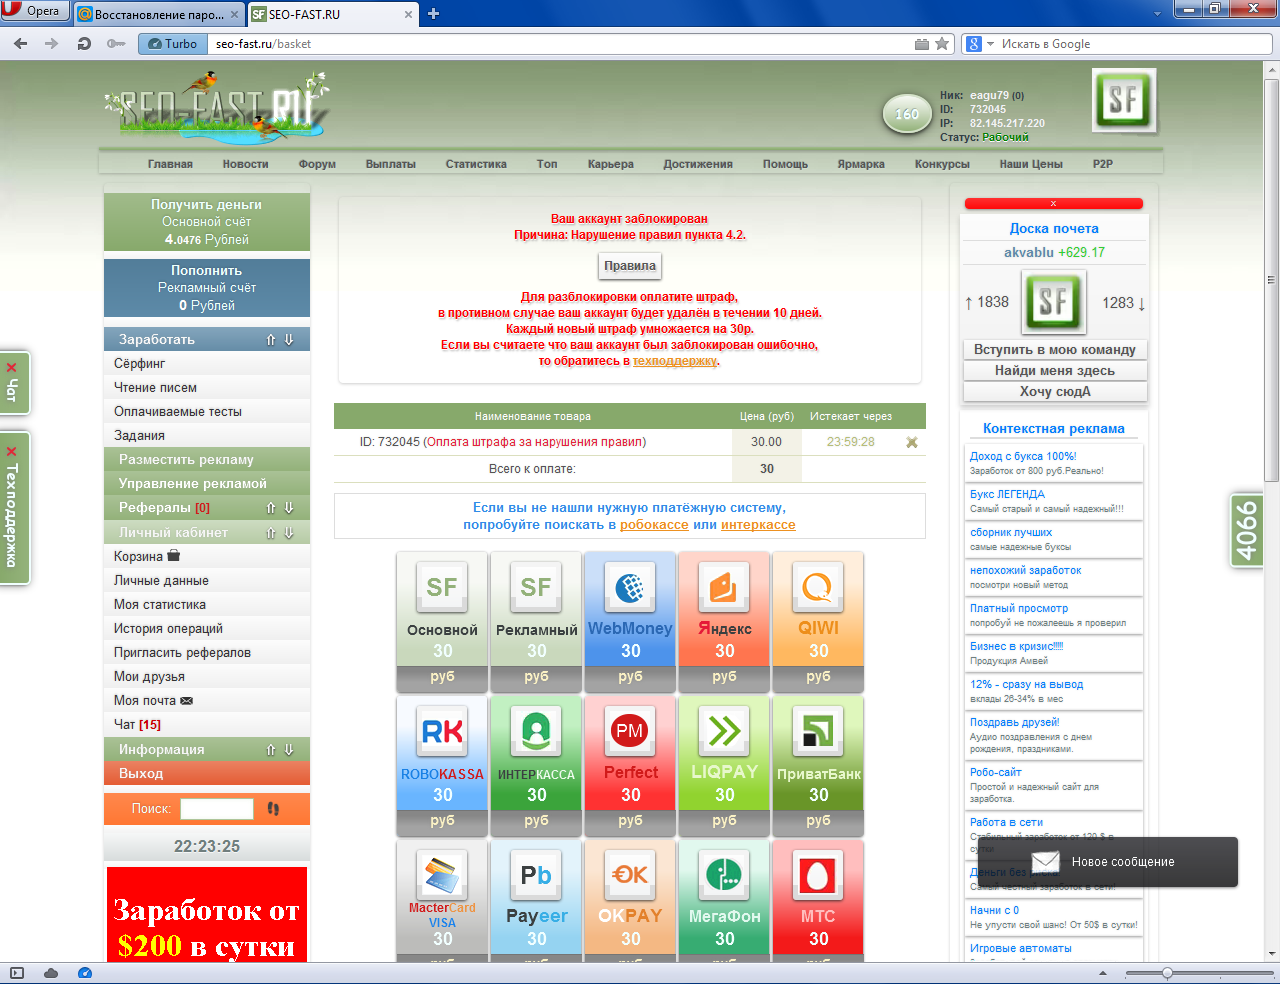Screen dimensions: 1280x984
Task: Open the интеркассе link
Action: coord(758,525)
